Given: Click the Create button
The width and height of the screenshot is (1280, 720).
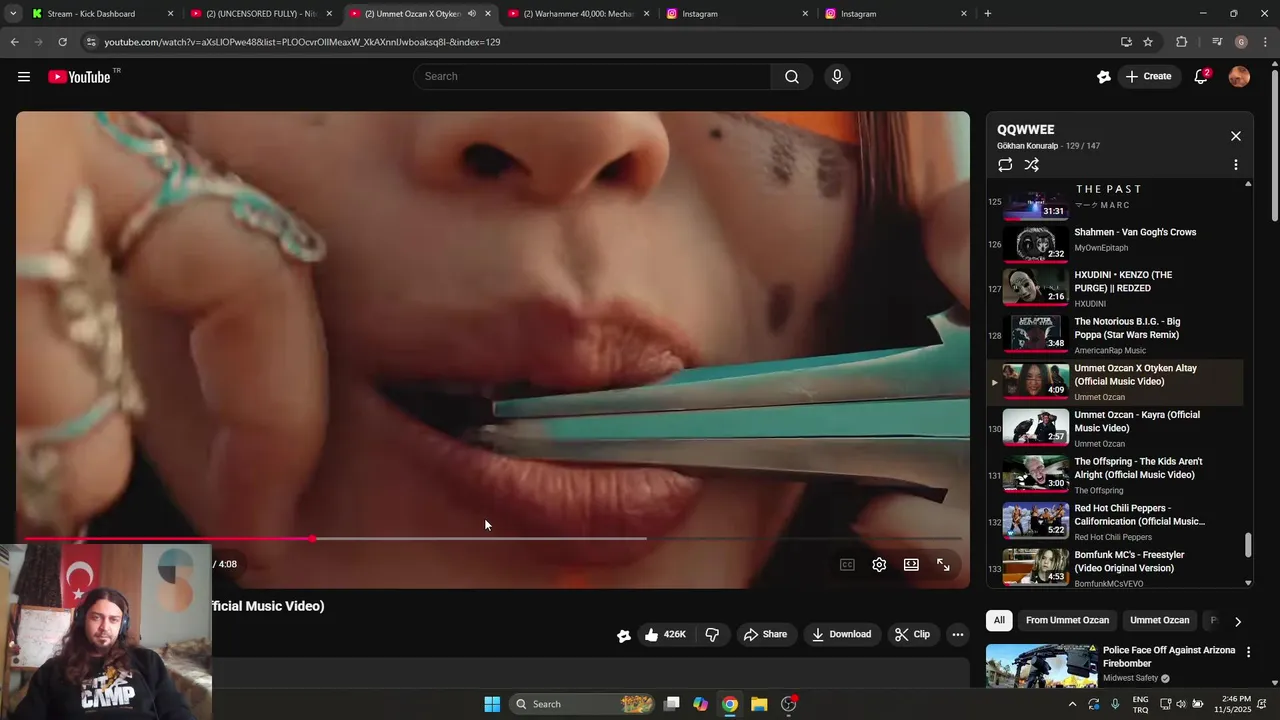Looking at the screenshot, I should pos(1148,77).
